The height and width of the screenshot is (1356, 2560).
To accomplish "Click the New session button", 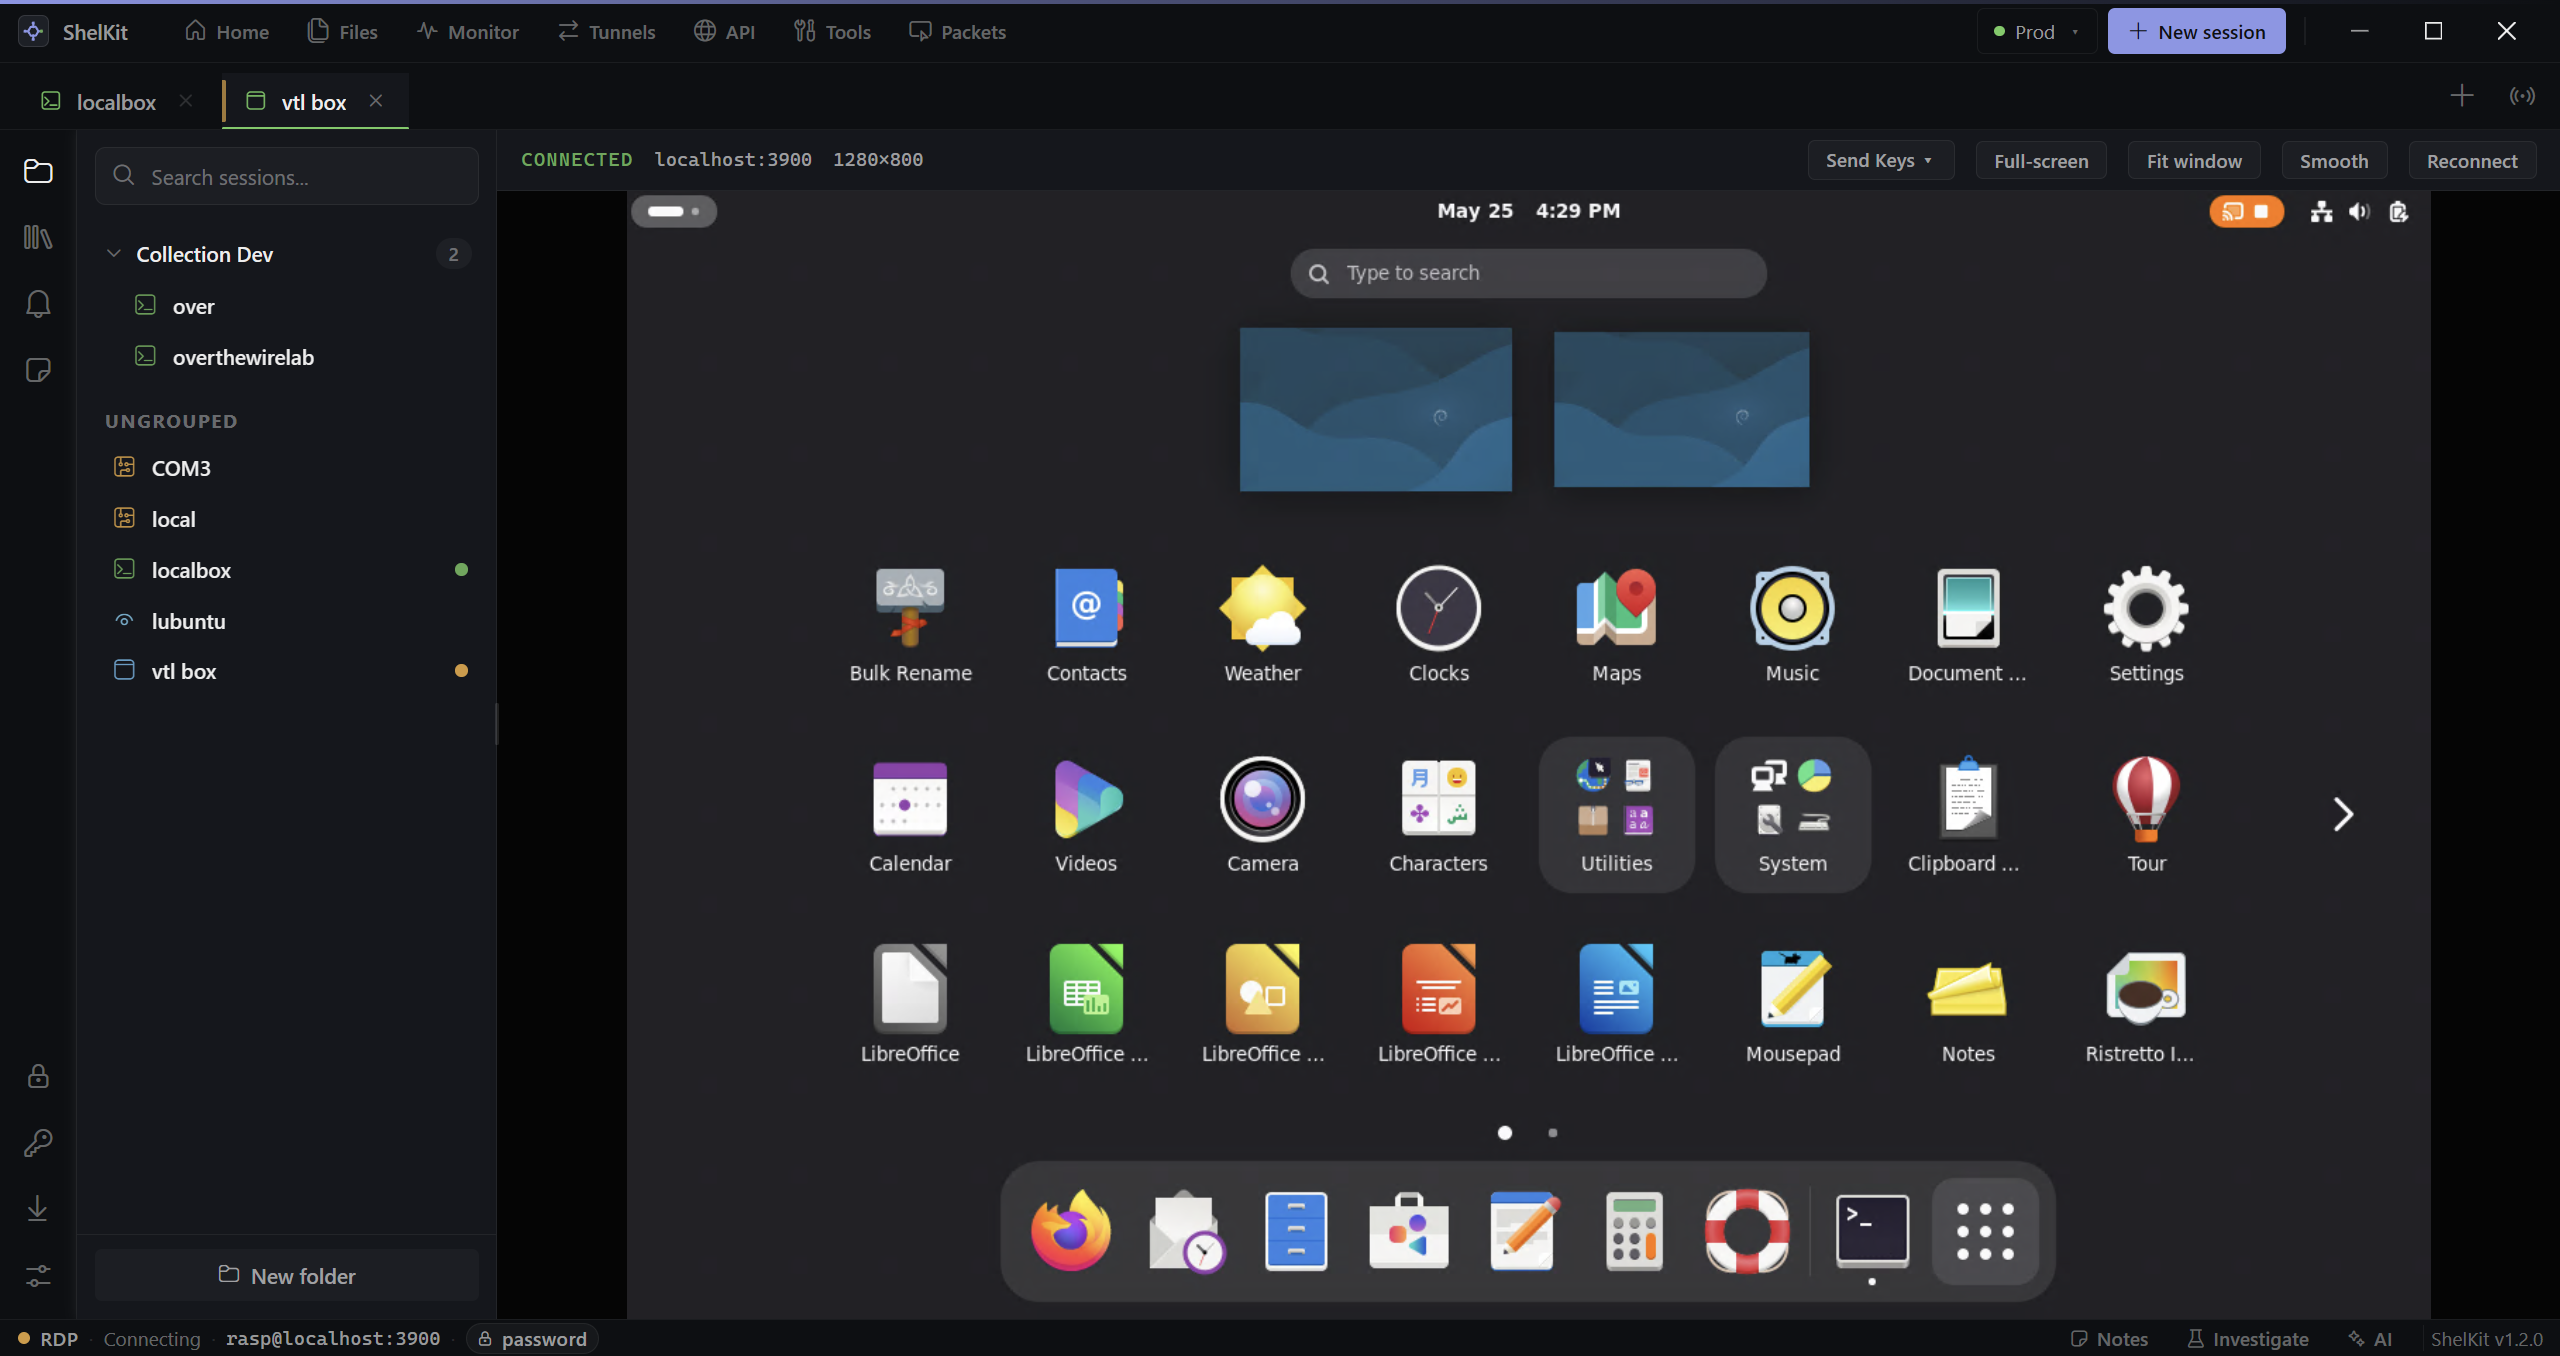I will click(2196, 31).
